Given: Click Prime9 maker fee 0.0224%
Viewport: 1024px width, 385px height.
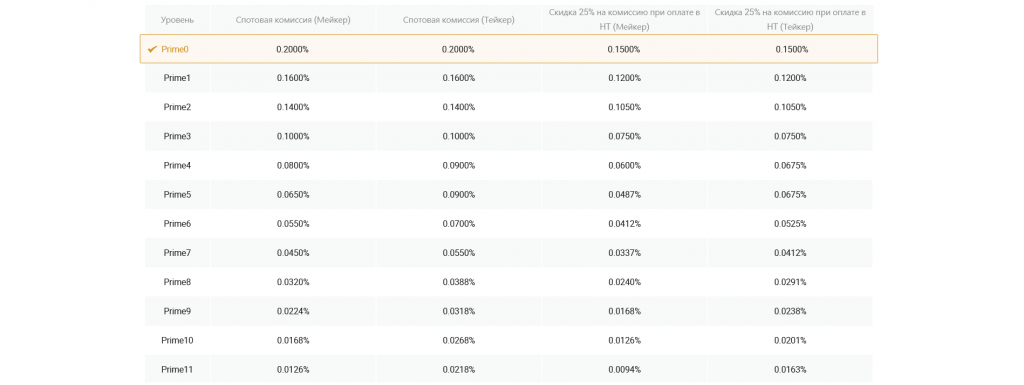Looking at the screenshot, I should point(293,311).
